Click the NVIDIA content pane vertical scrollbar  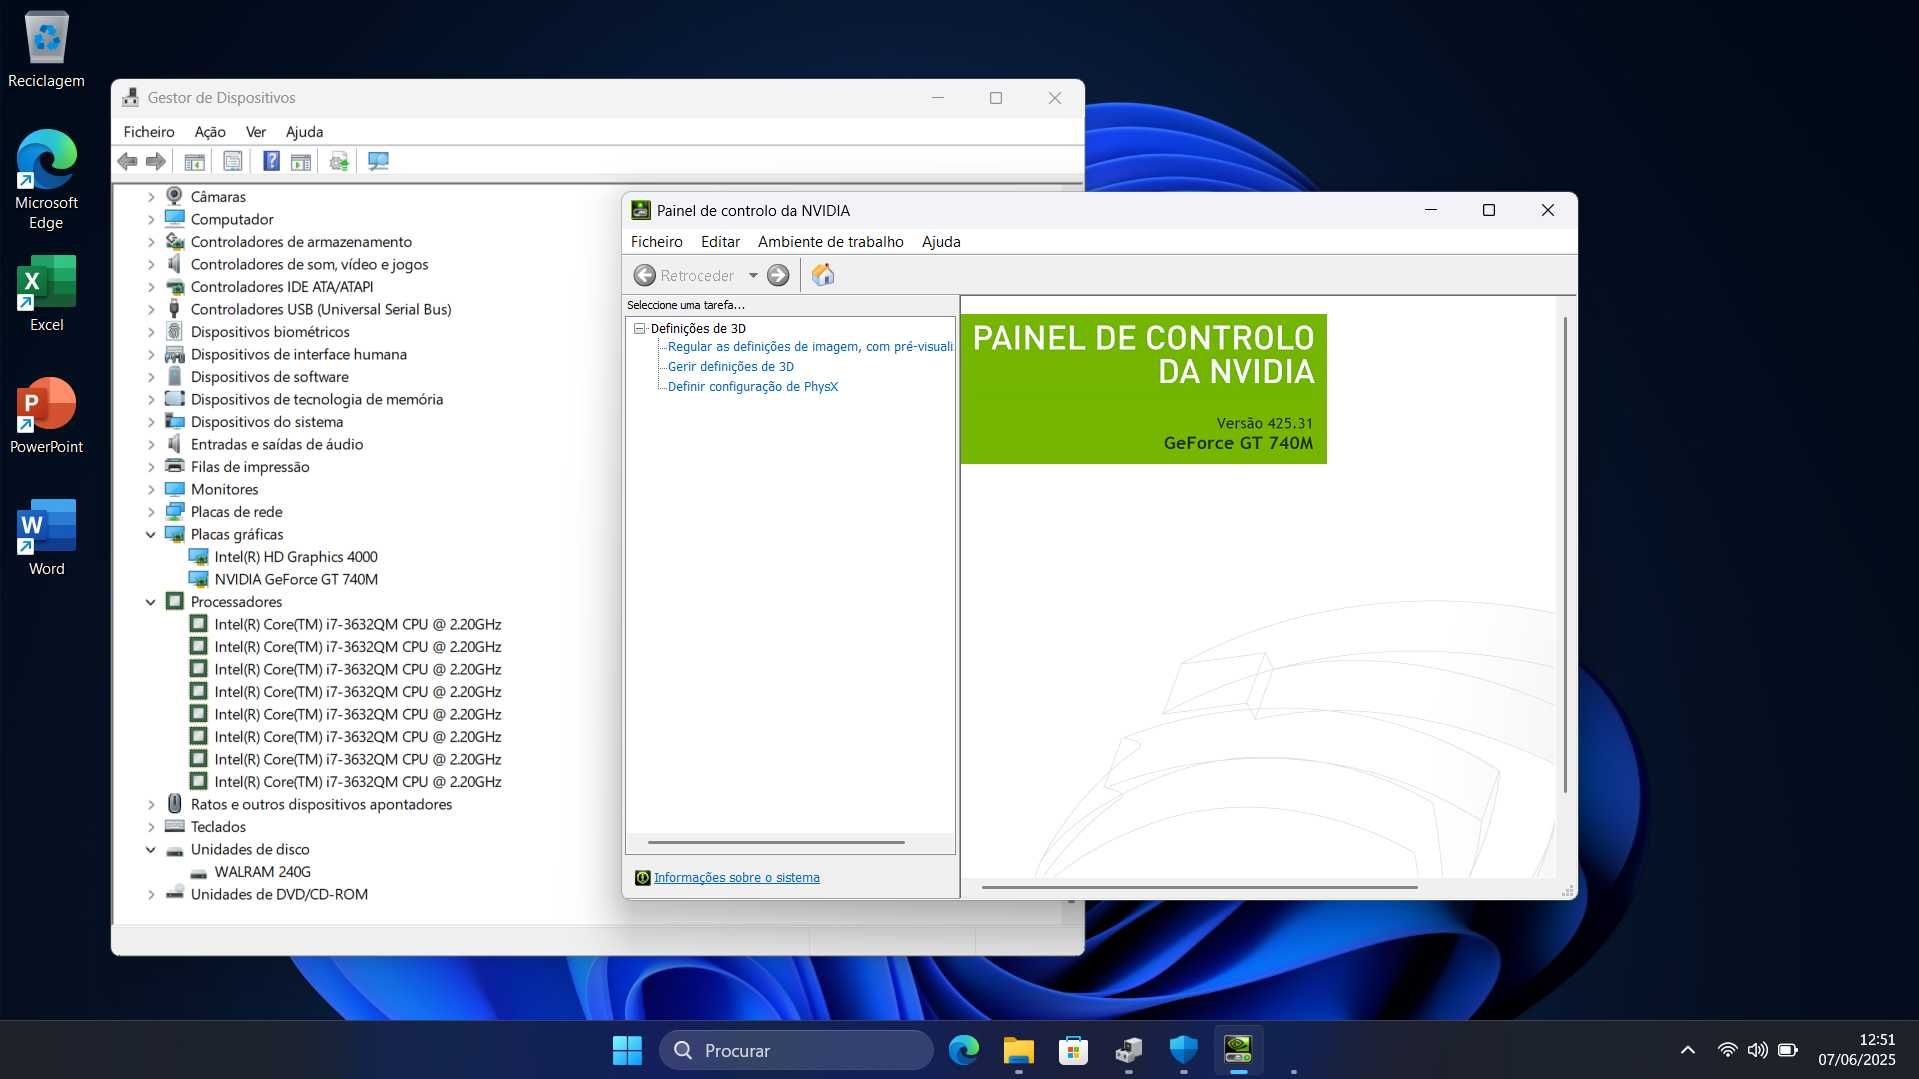[1565, 555]
